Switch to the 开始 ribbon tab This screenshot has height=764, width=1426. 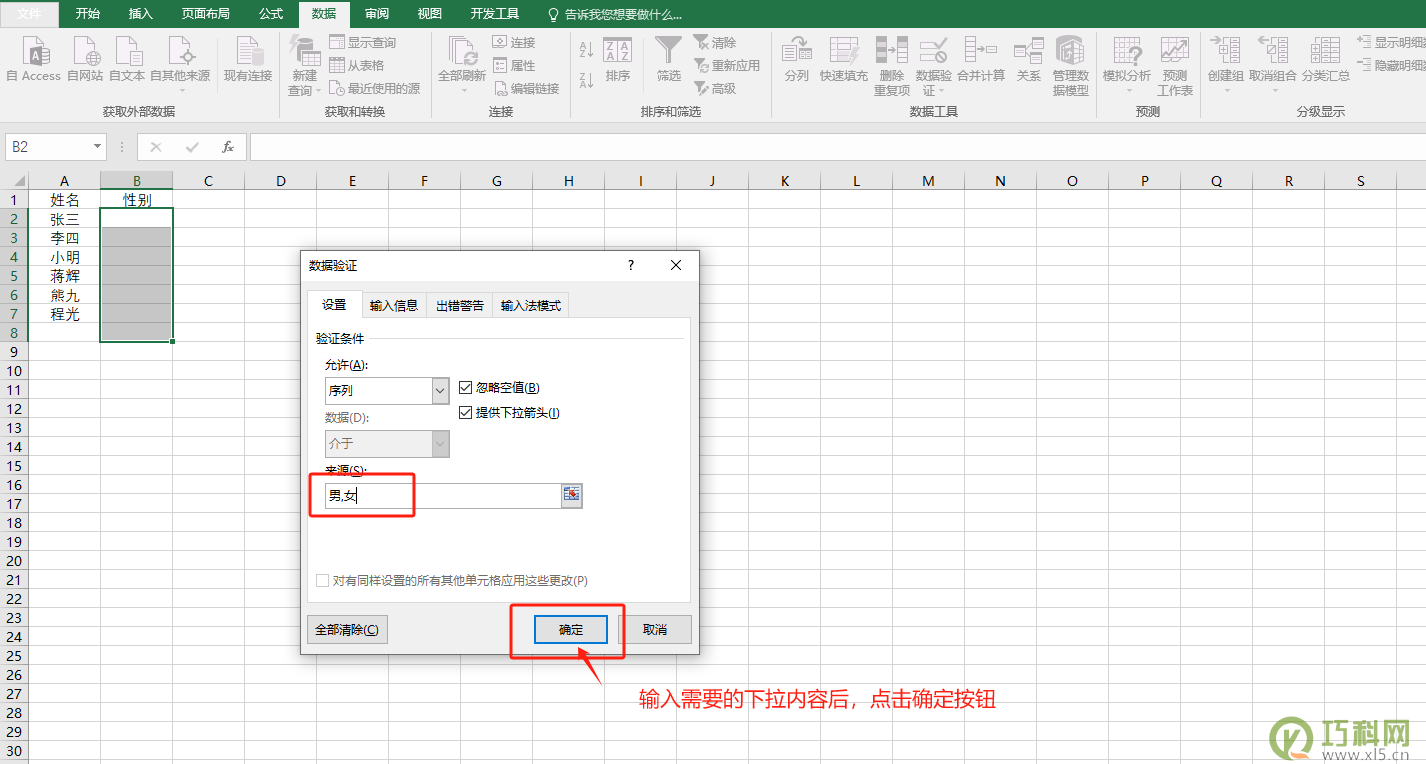click(x=88, y=14)
